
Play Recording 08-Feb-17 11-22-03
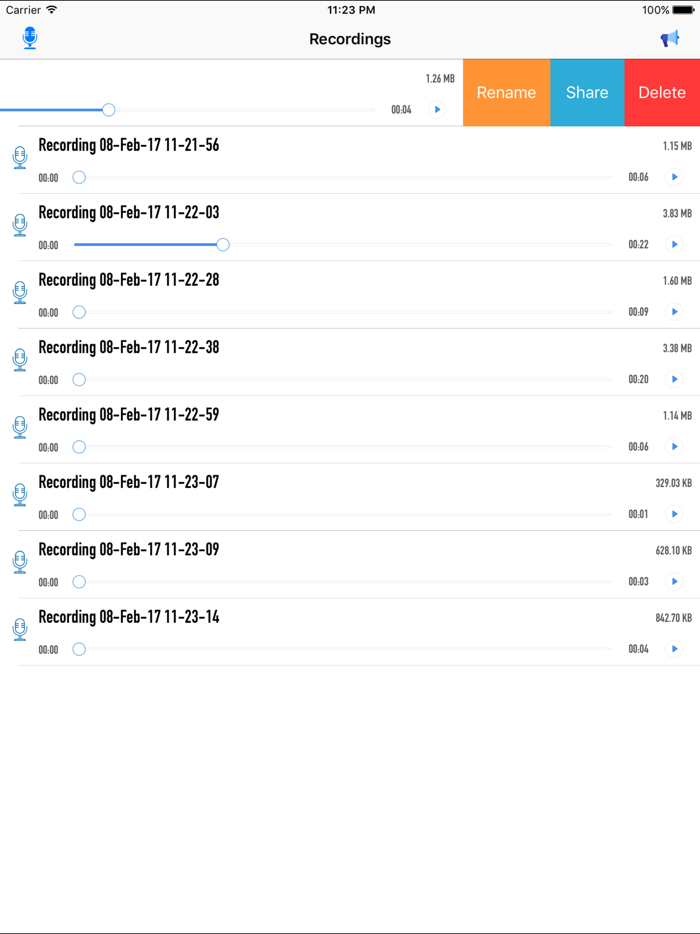(x=675, y=244)
